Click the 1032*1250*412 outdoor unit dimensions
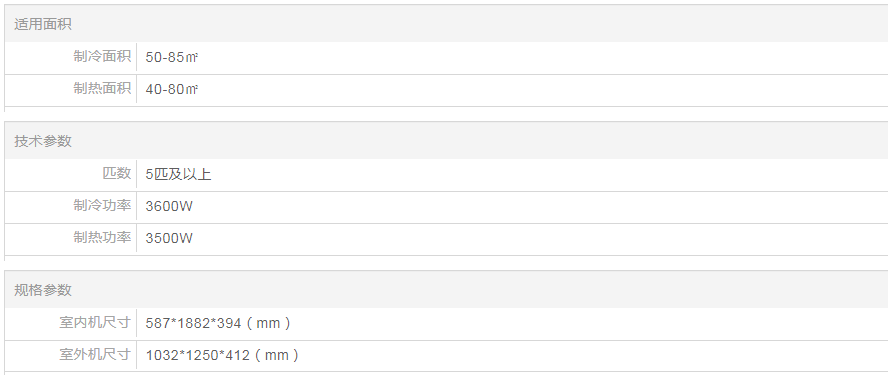Screen dimensions: 892x375 pos(197,355)
